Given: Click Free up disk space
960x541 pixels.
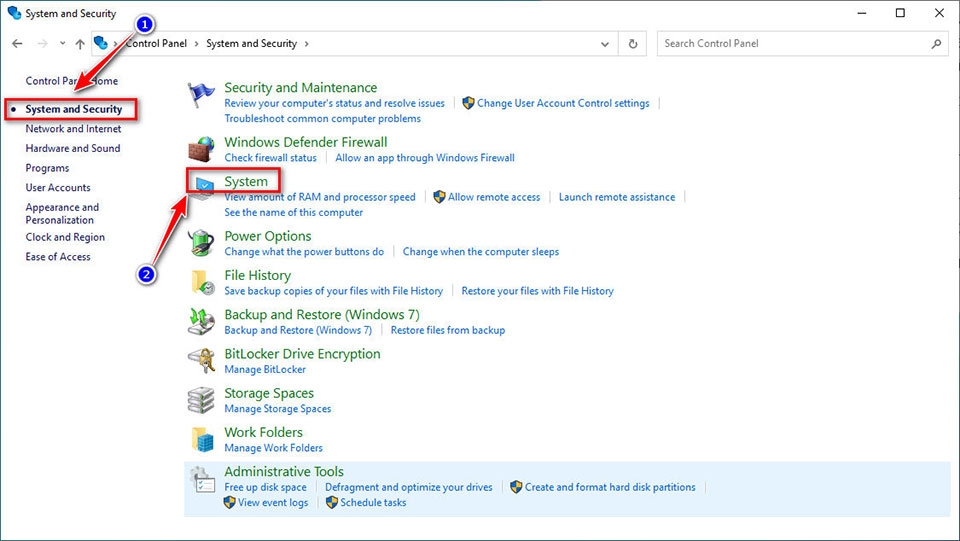Looking at the screenshot, I should pos(265,487).
